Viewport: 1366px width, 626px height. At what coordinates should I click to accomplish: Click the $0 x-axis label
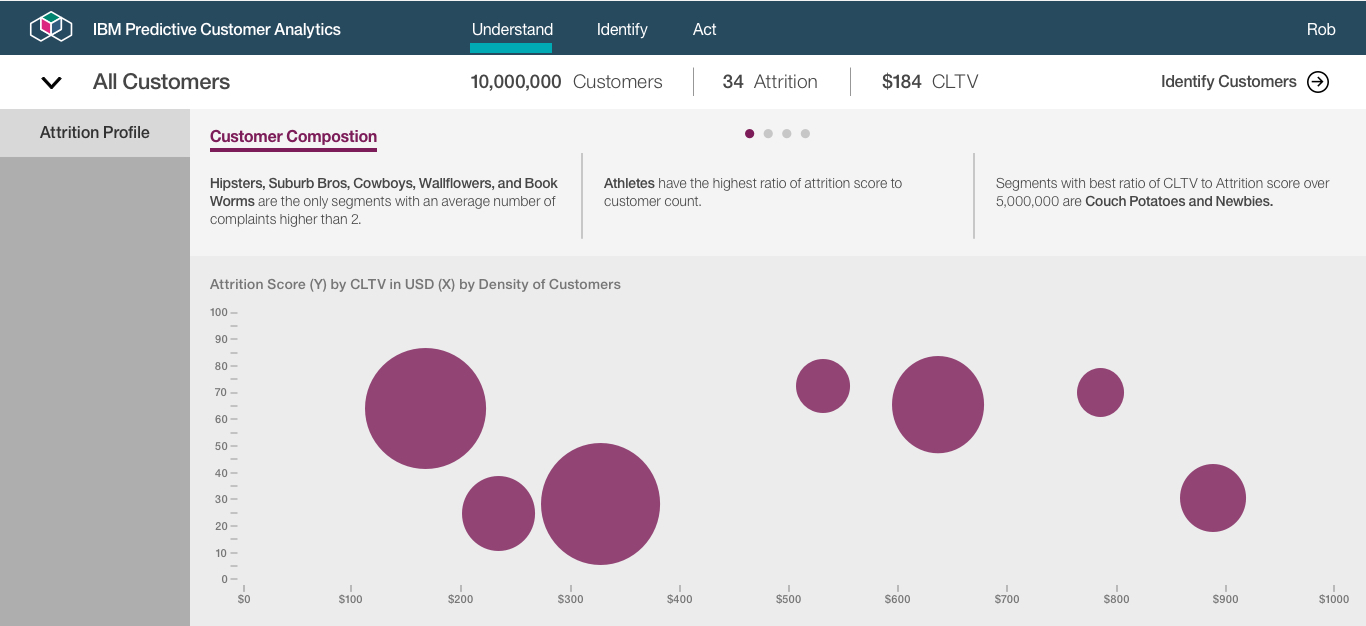point(244,599)
